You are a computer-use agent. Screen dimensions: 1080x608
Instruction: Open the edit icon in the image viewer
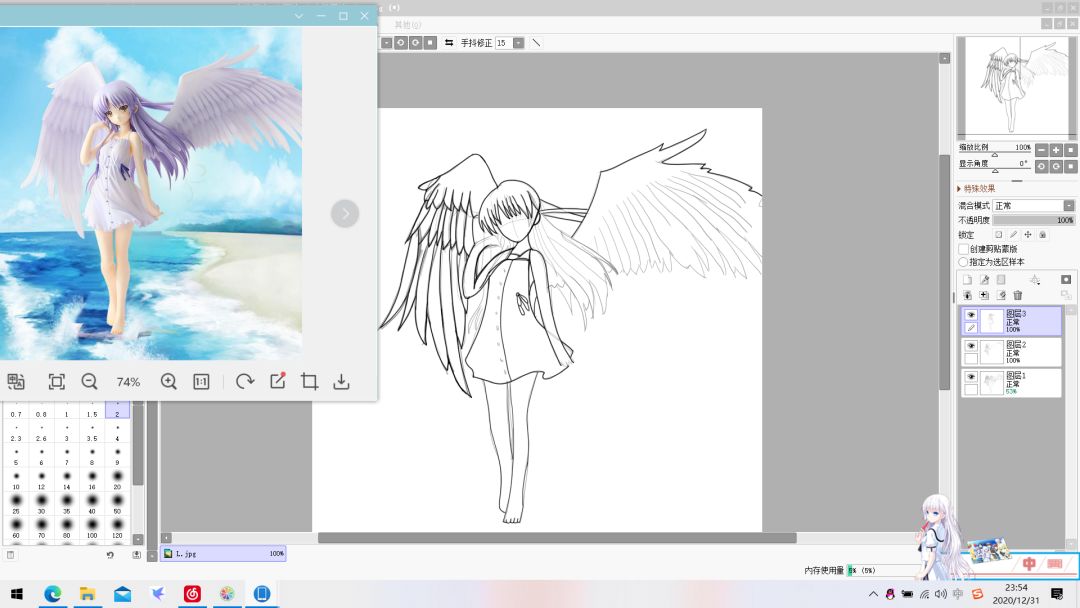(x=278, y=381)
